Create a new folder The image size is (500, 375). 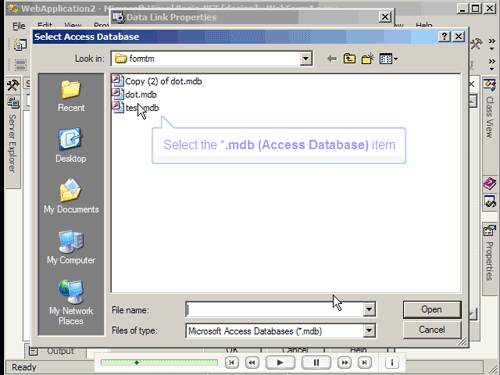(x=368, y=59)
